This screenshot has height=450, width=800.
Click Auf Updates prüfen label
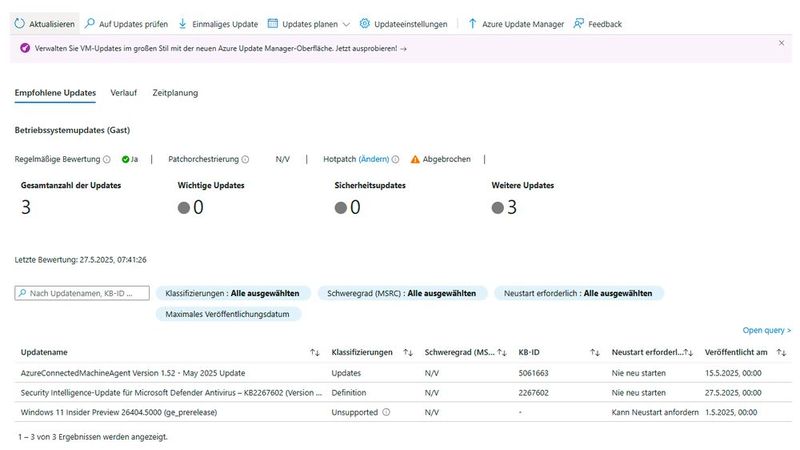133,24
